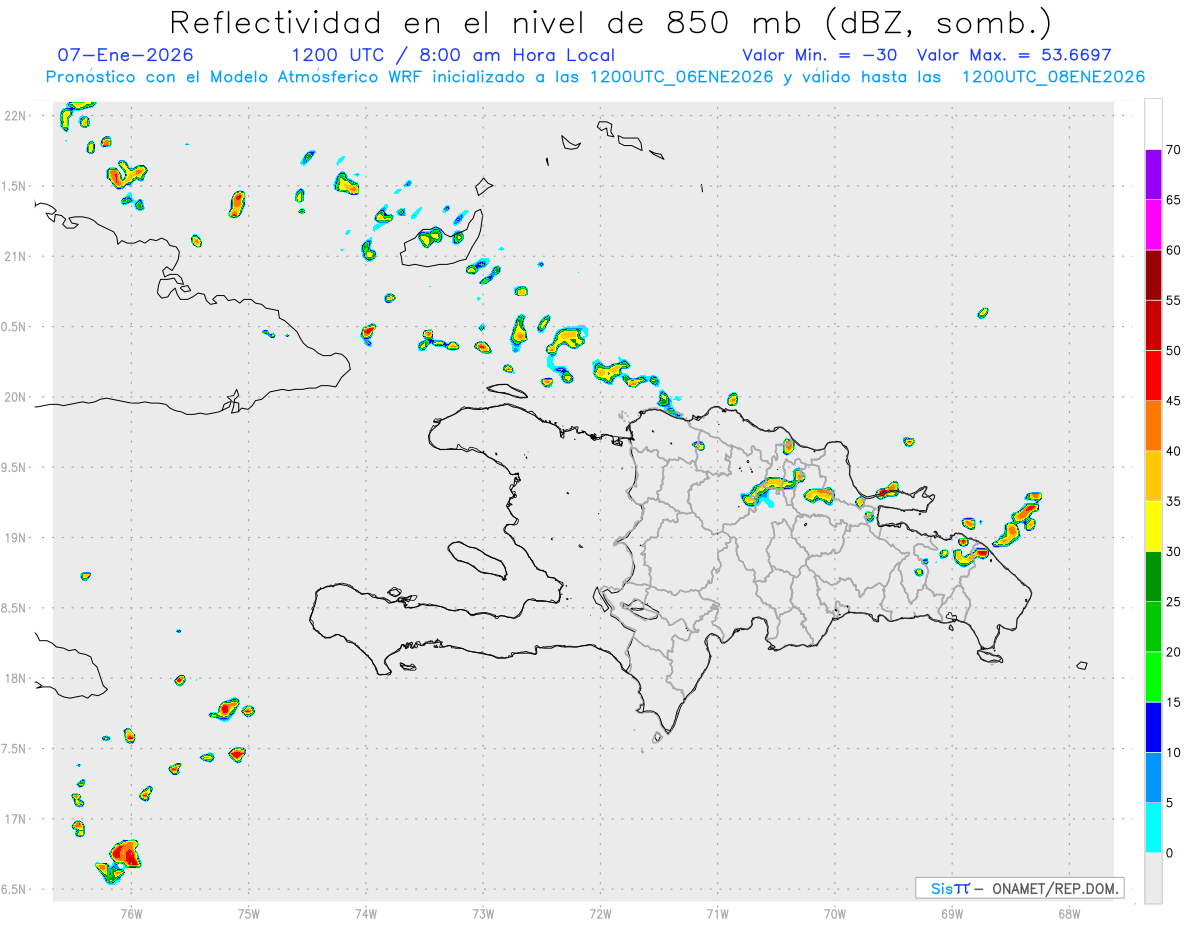Click the 'SisTT – ONAMET/REP.DOM.' credit label

tap(1020, 888)
